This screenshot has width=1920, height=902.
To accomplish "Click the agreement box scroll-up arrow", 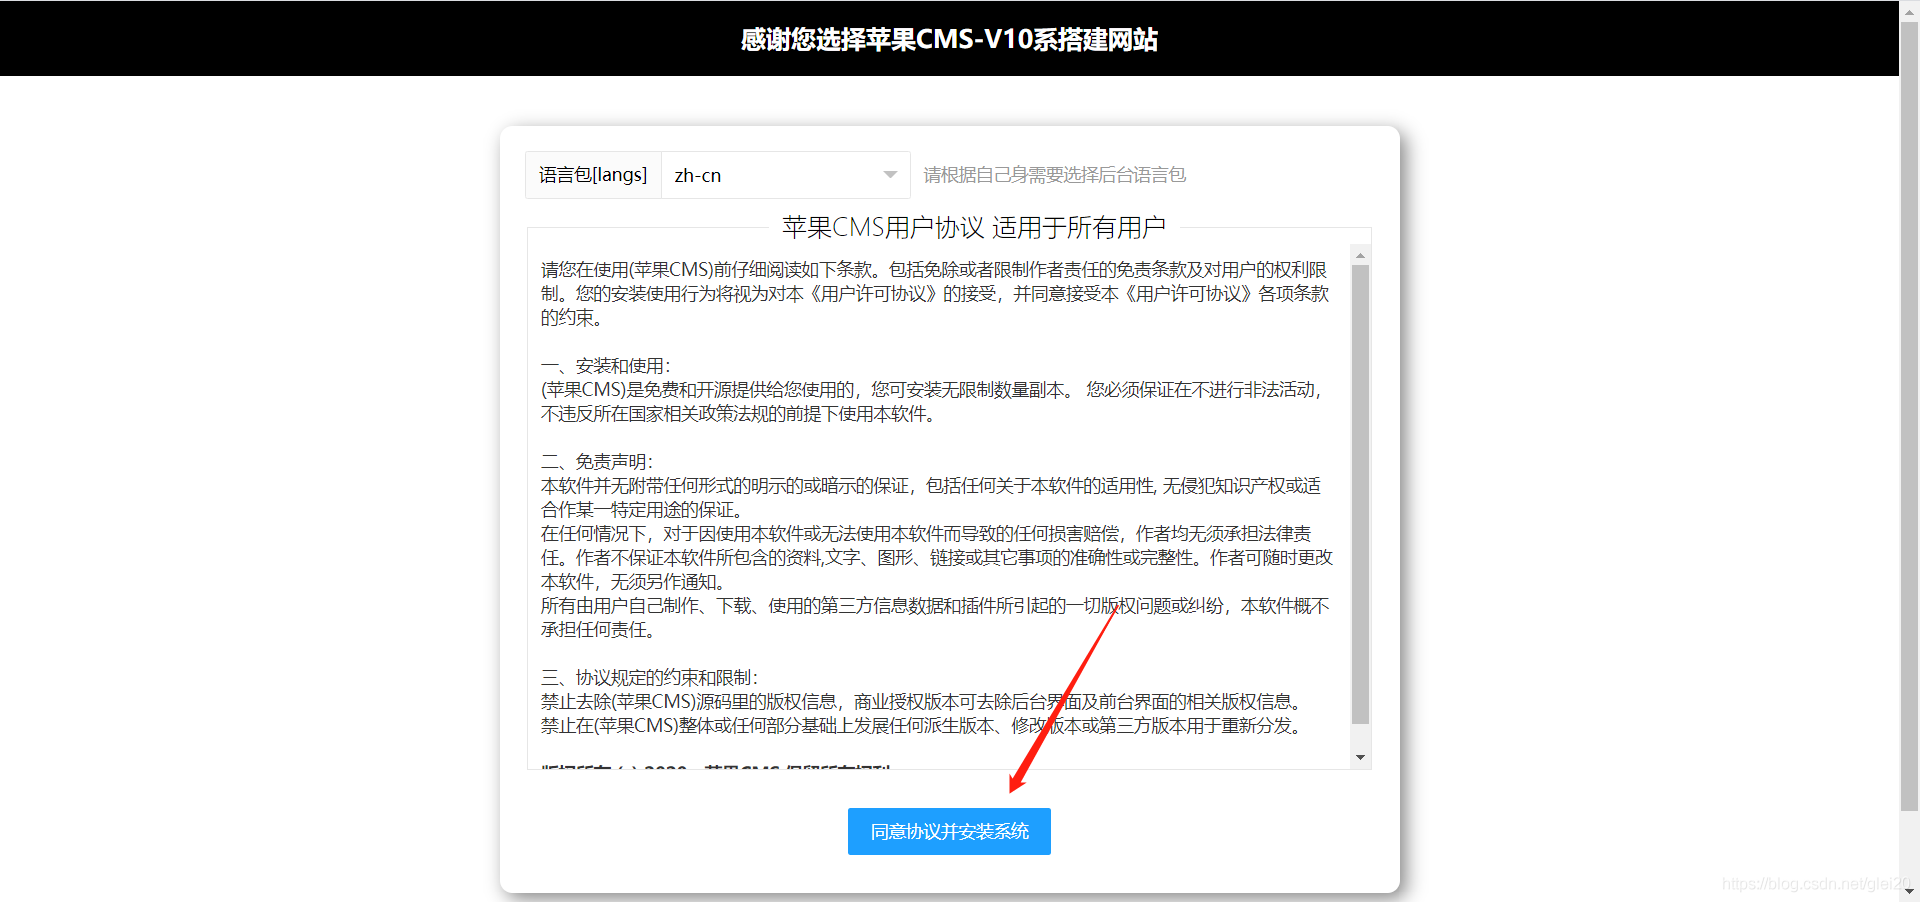I will [1360, 256].
